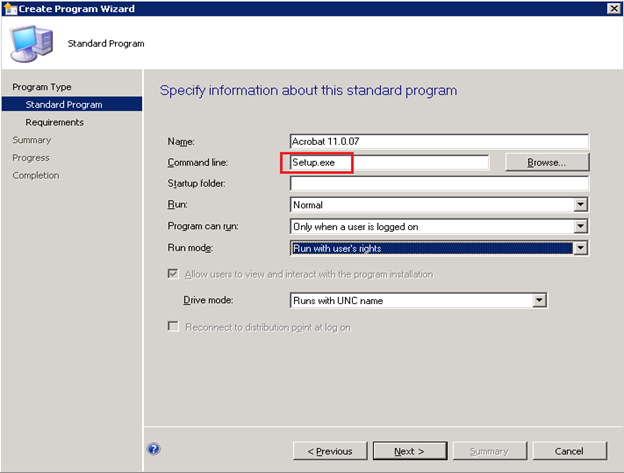Go to the Requirements wizard step
This screenshot has width=624, height=473.
55,122
